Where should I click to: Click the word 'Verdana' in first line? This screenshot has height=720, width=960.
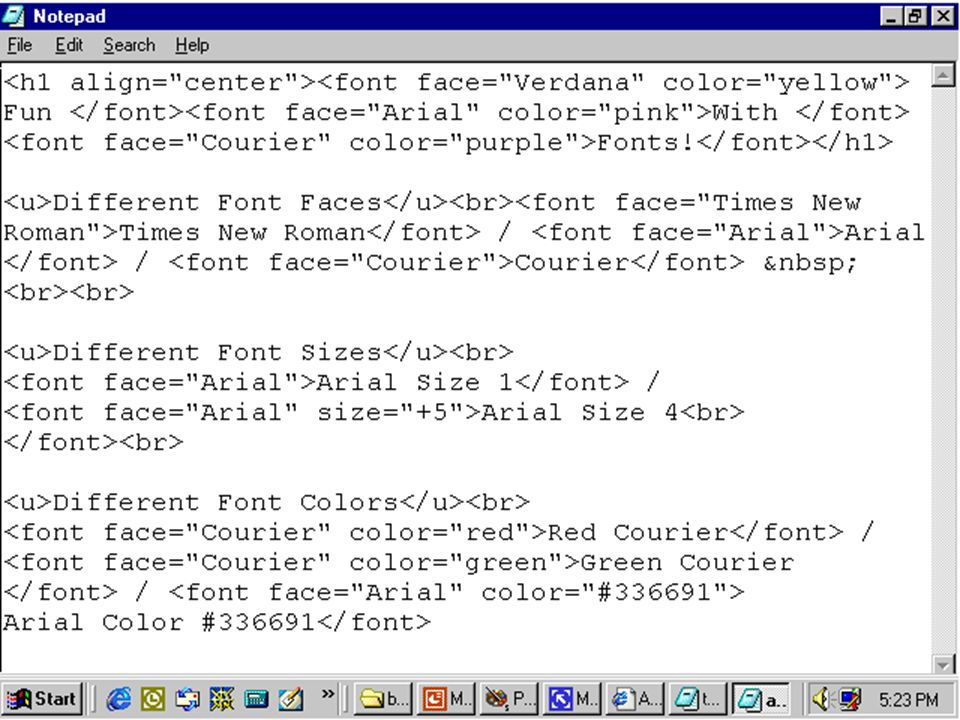point(572,82)
